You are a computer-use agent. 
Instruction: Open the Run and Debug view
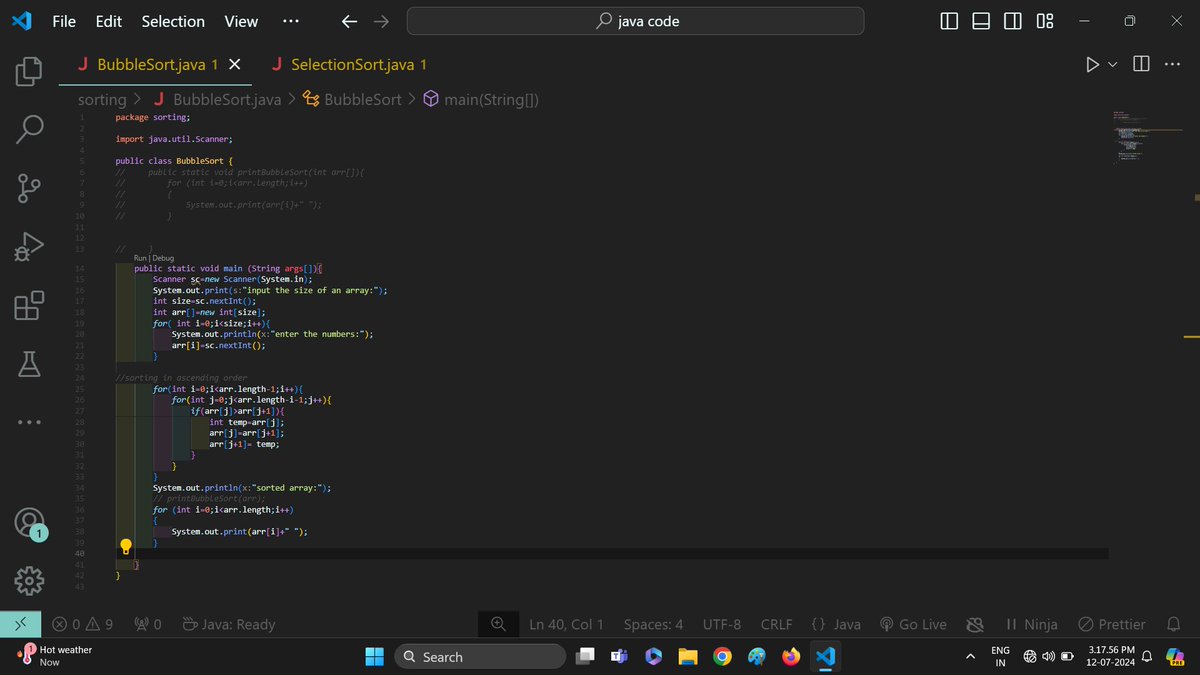click(29, 246)
